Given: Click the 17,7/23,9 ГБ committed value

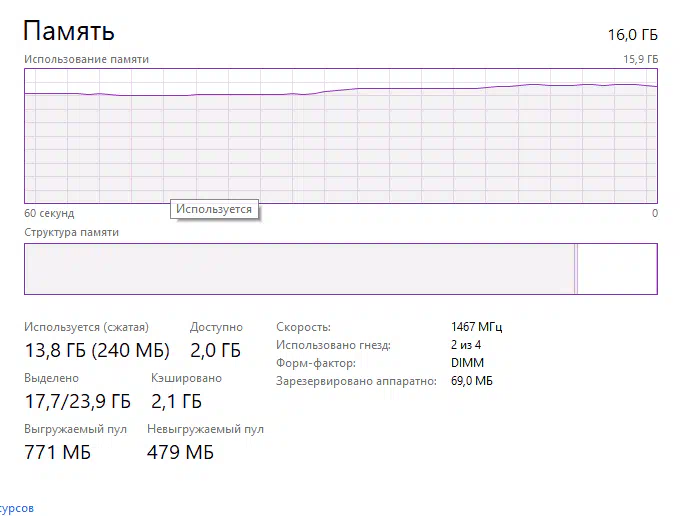Looking at the screenshot, I should [x=78, y=401].
